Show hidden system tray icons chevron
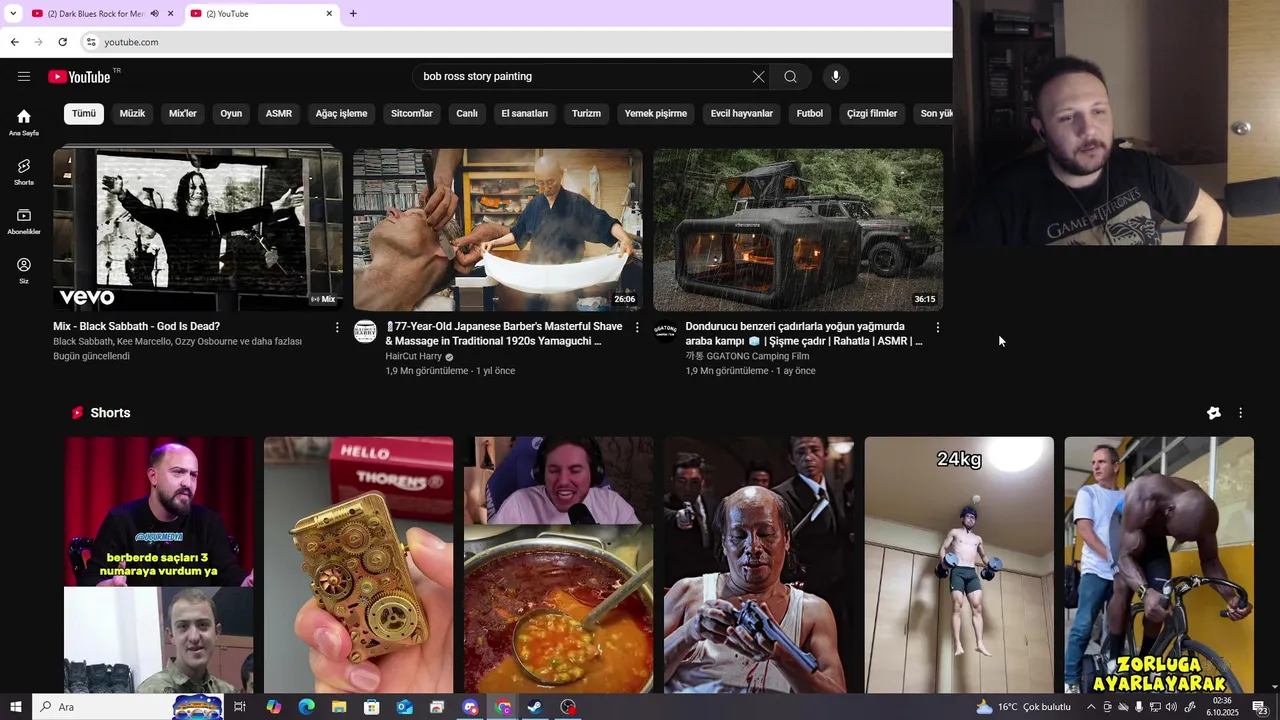Screen dimensions: 1280x720 pos(1091,707)
